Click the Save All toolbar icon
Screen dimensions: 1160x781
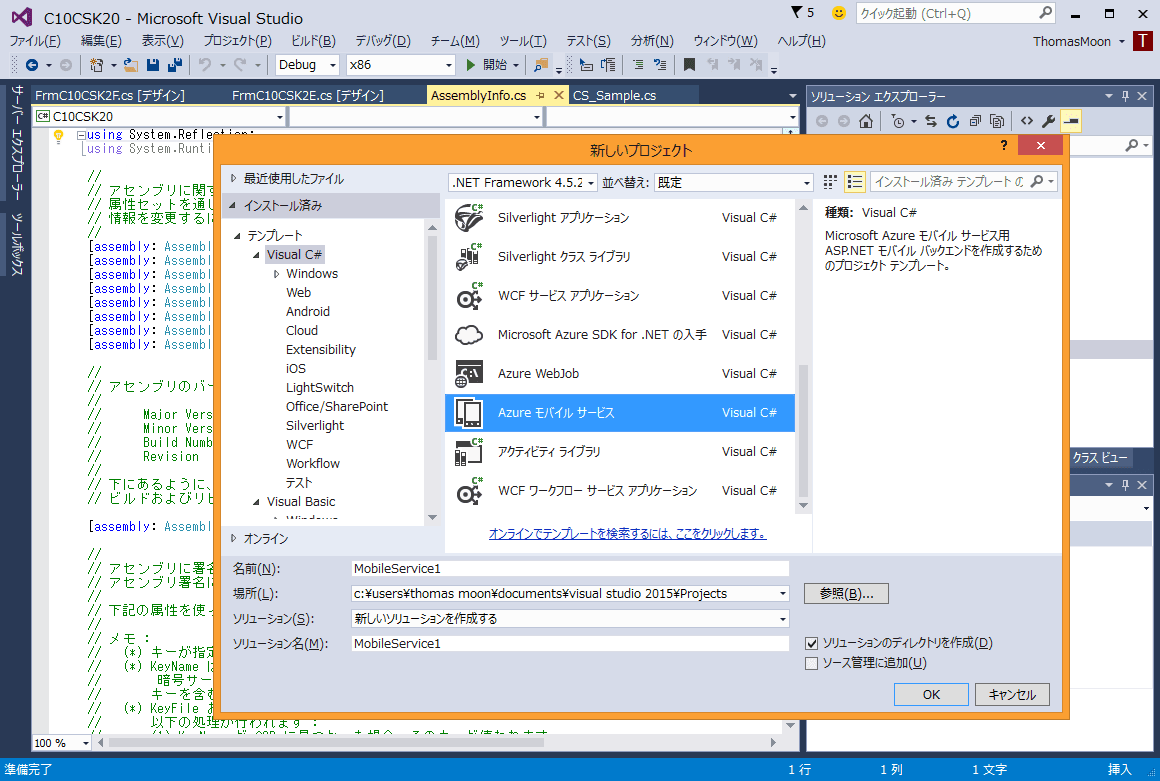(x=175, y=65)
